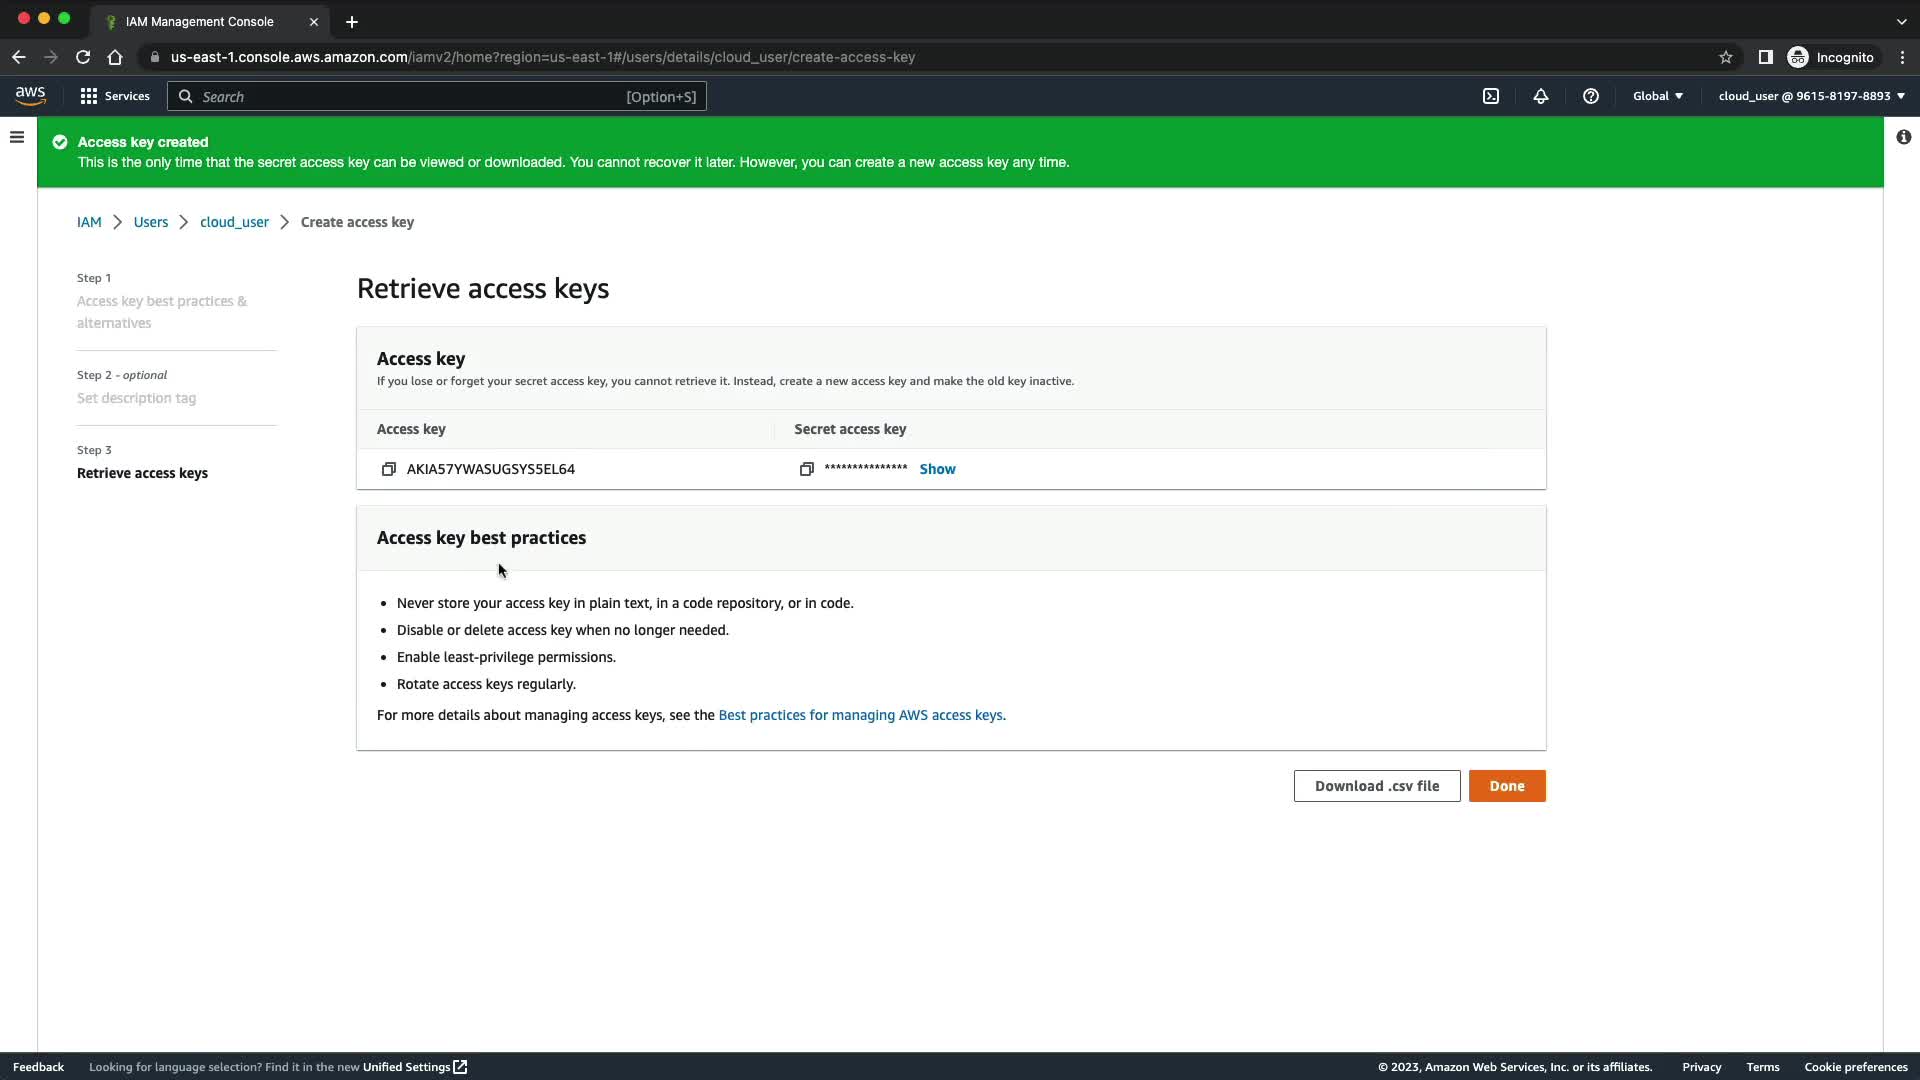This screenshot has height=1080, width=1920.
Task: Go to Users breadcrumb
Action: (x=151, y=222)
